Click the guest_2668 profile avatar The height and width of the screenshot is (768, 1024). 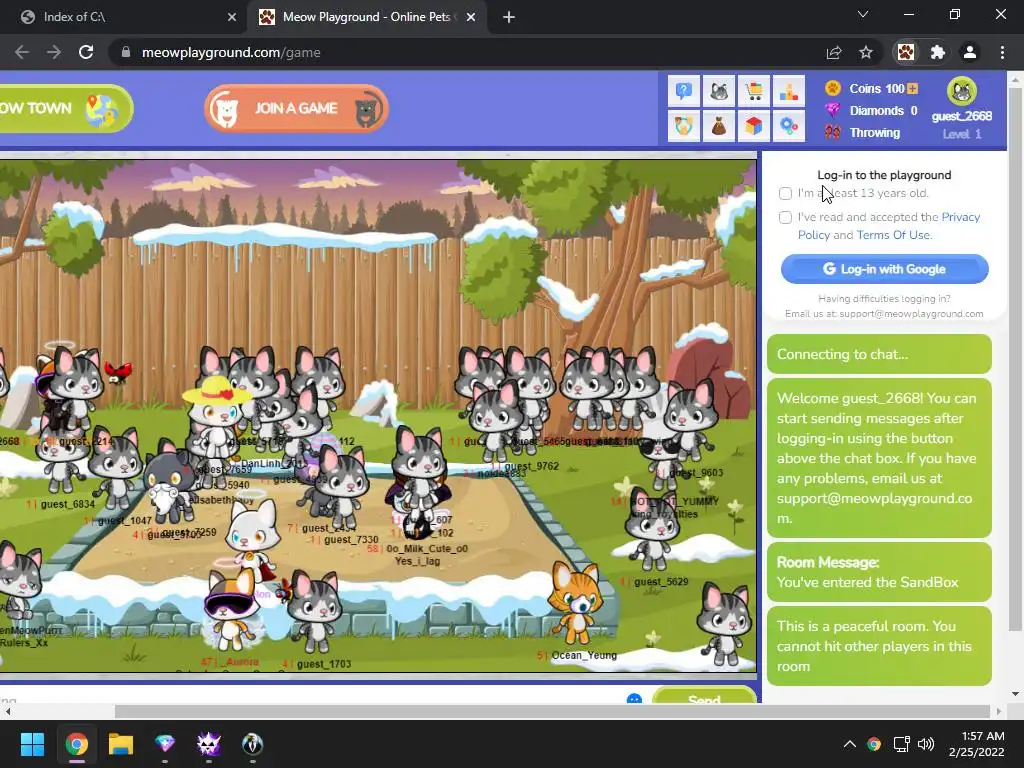click(962, 91)
